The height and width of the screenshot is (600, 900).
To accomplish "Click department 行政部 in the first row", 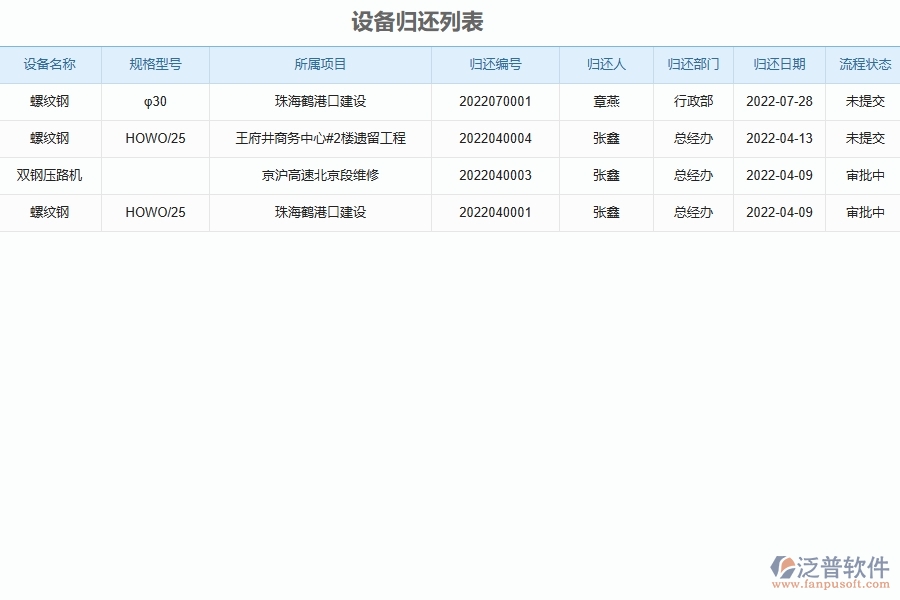I will coord(694,101).
